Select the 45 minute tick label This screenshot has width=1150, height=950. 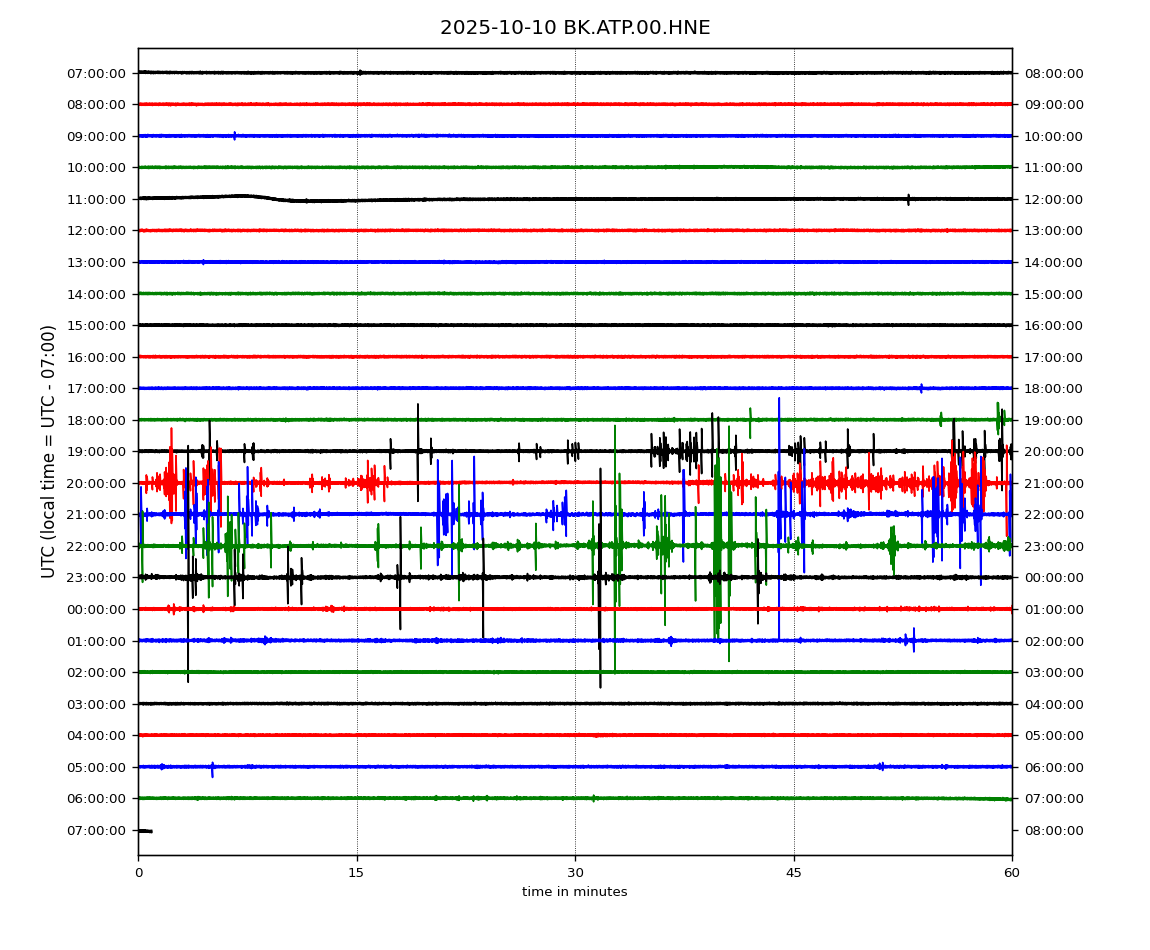tap(794, 873)
